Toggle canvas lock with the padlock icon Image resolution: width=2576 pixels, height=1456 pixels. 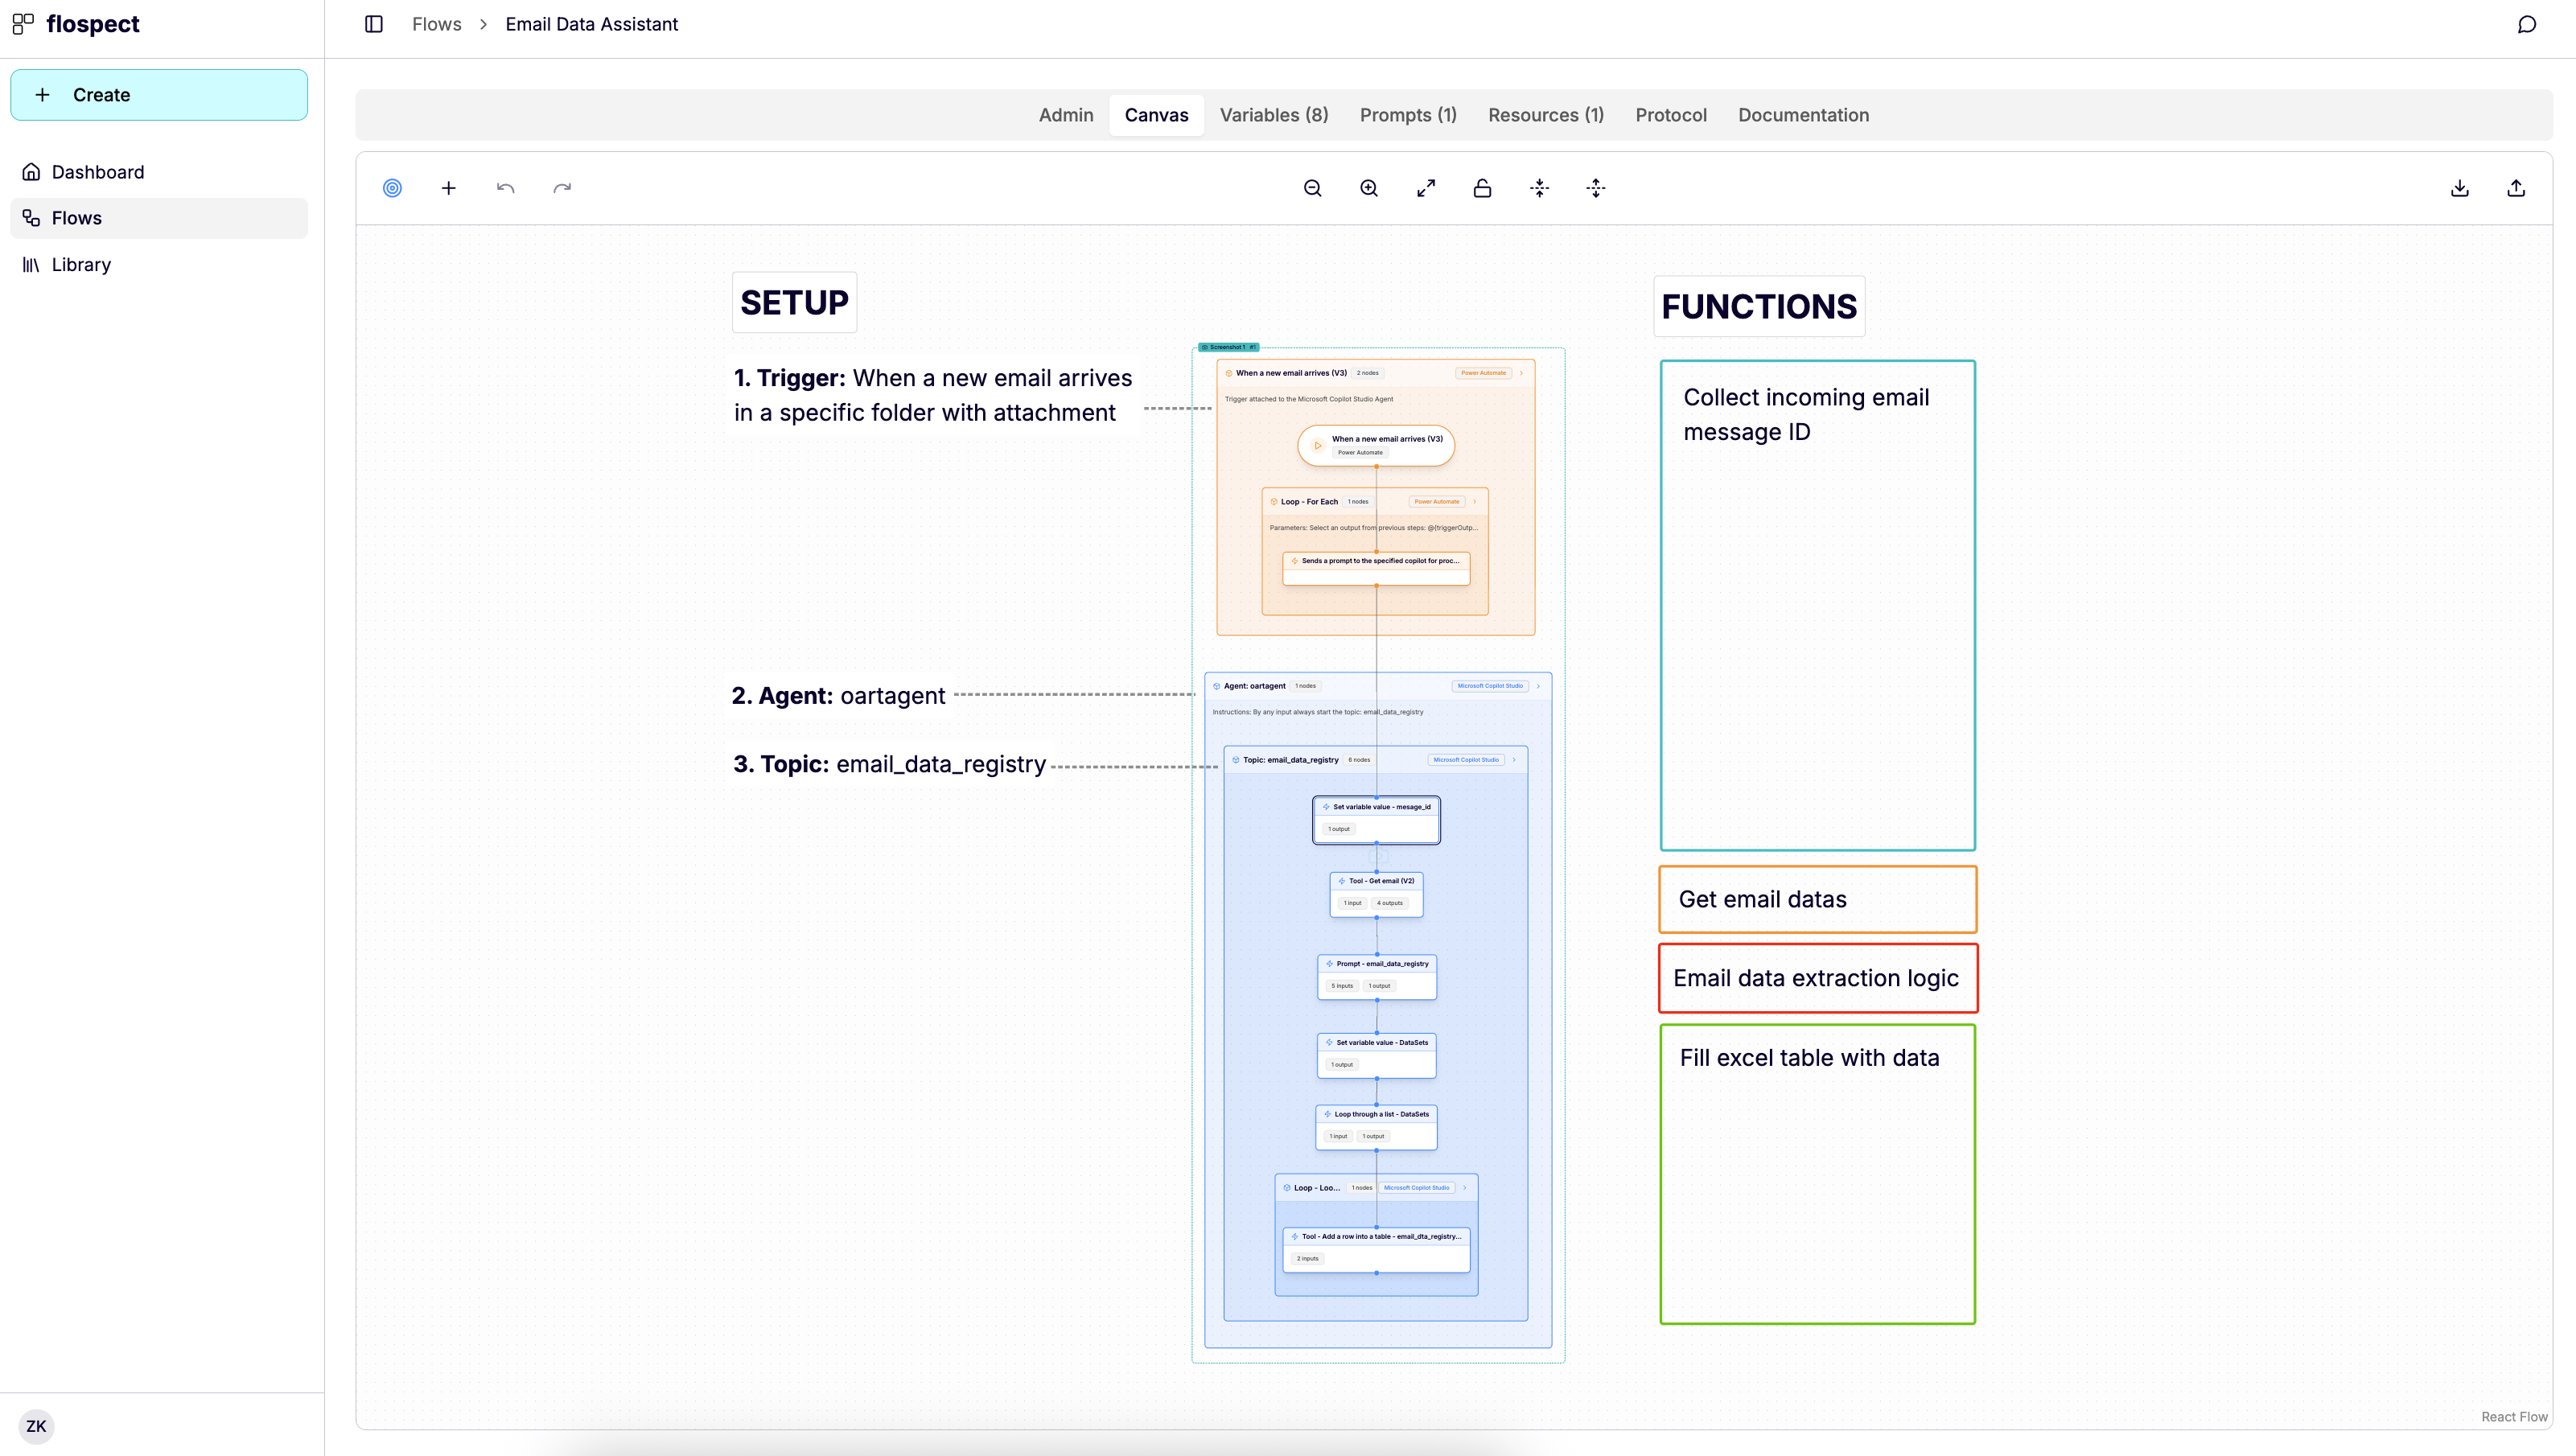point(1482,188)
